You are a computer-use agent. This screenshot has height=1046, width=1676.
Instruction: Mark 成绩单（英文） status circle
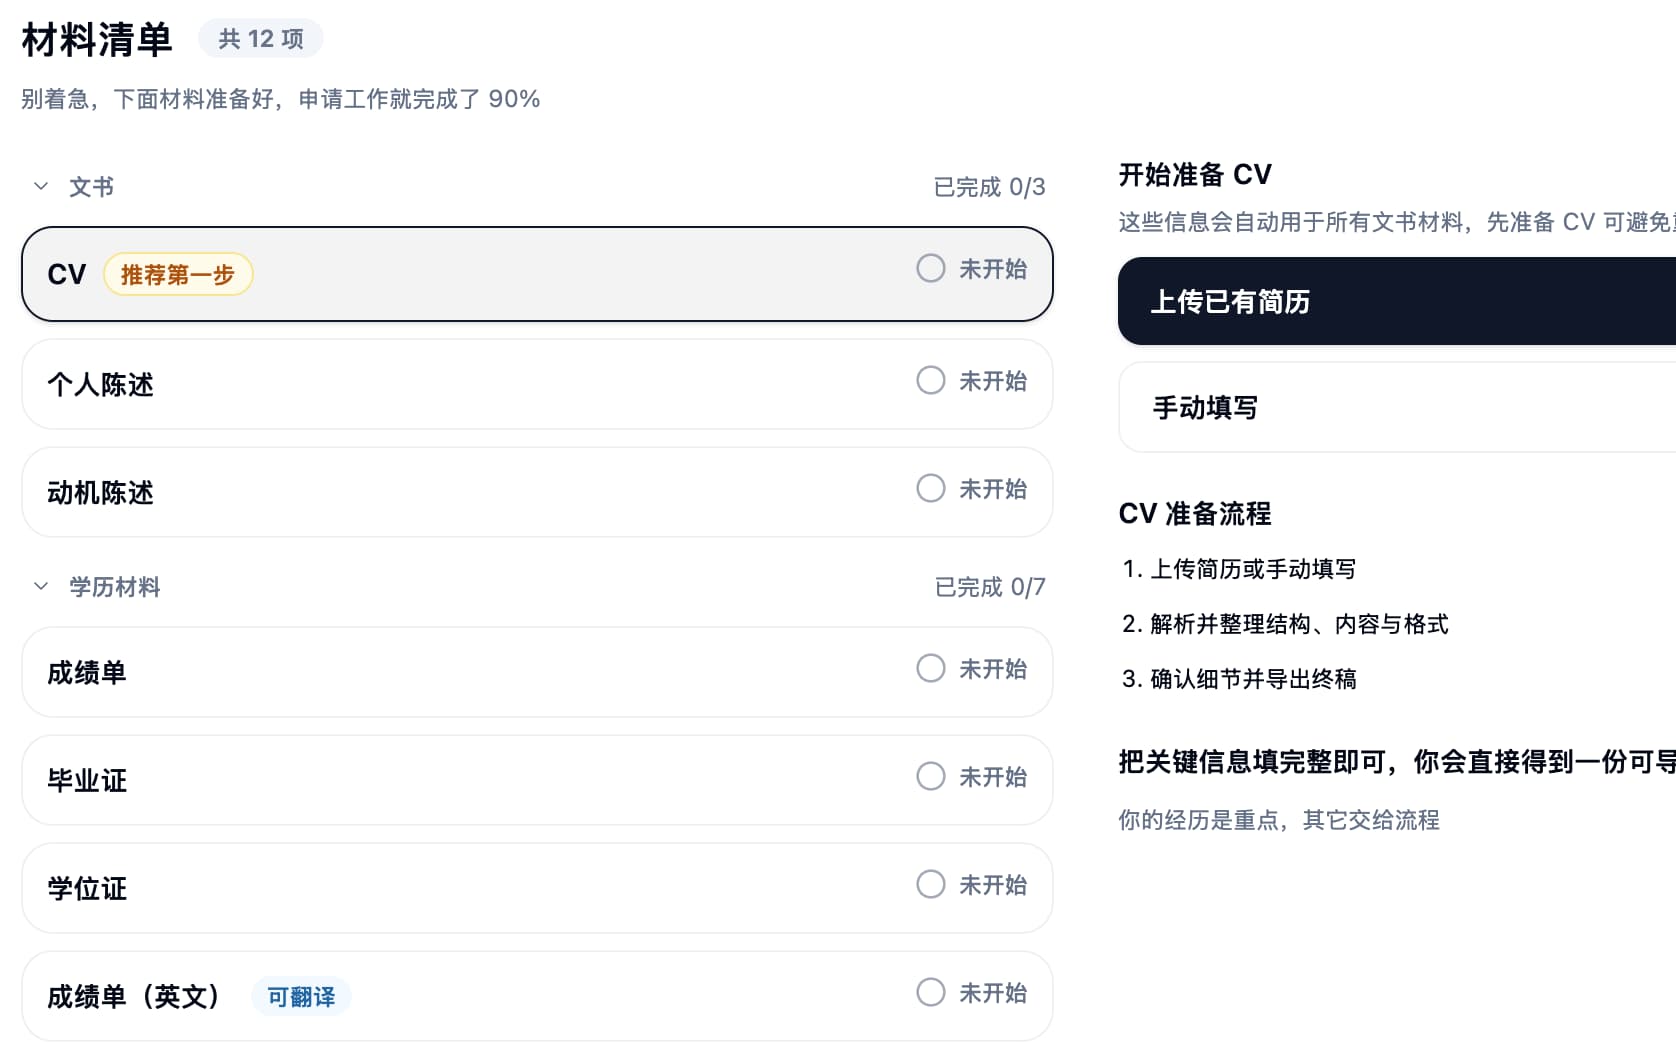pos(930,992)
